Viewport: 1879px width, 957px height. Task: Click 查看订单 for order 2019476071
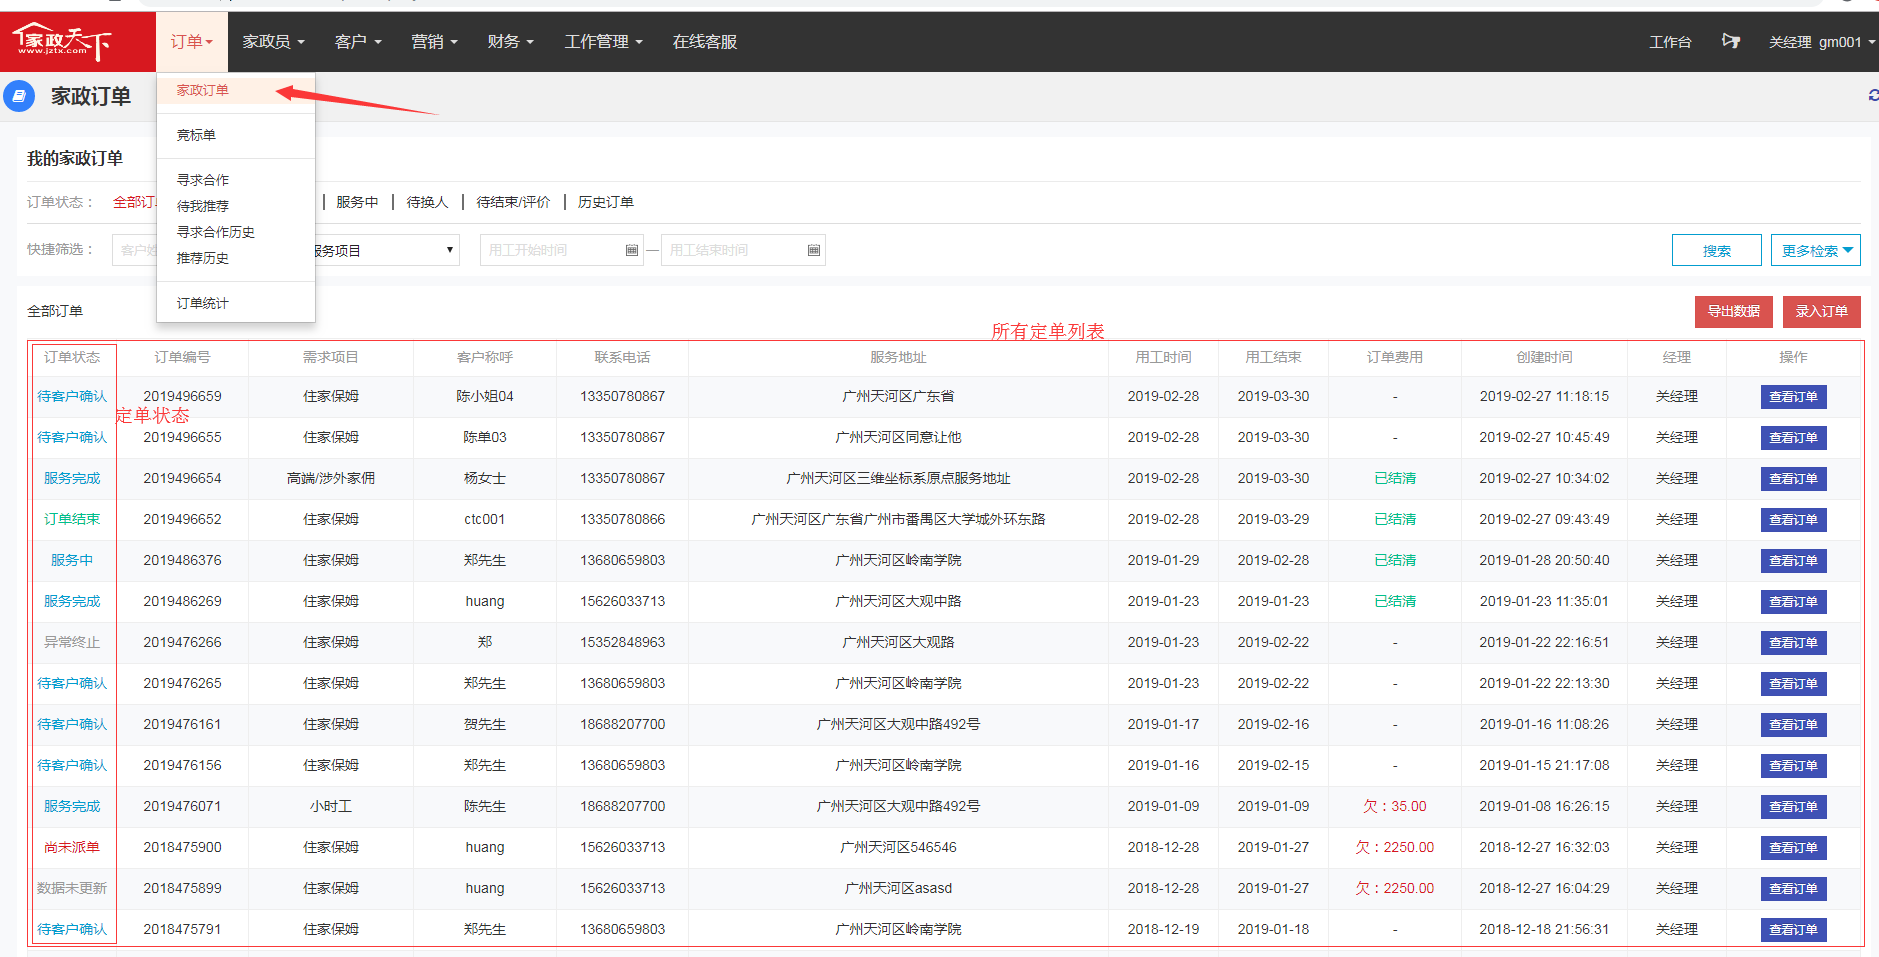[x=1793, y=807]
